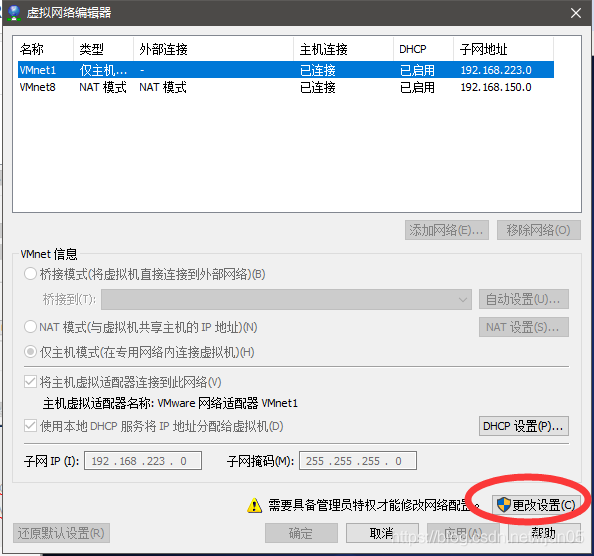Click subnet address 192.168.223.0 cell
This screenshot has width=594, height=556.
[496, 70]
